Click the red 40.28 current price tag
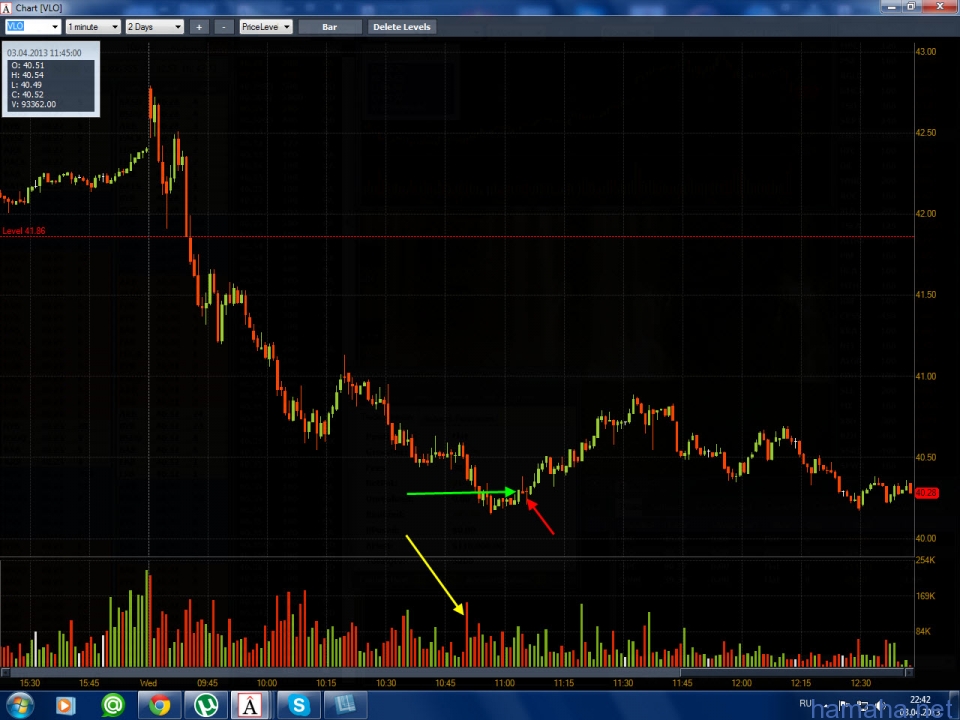Viewport: 960px width, 720px height. tap(926, 492)
